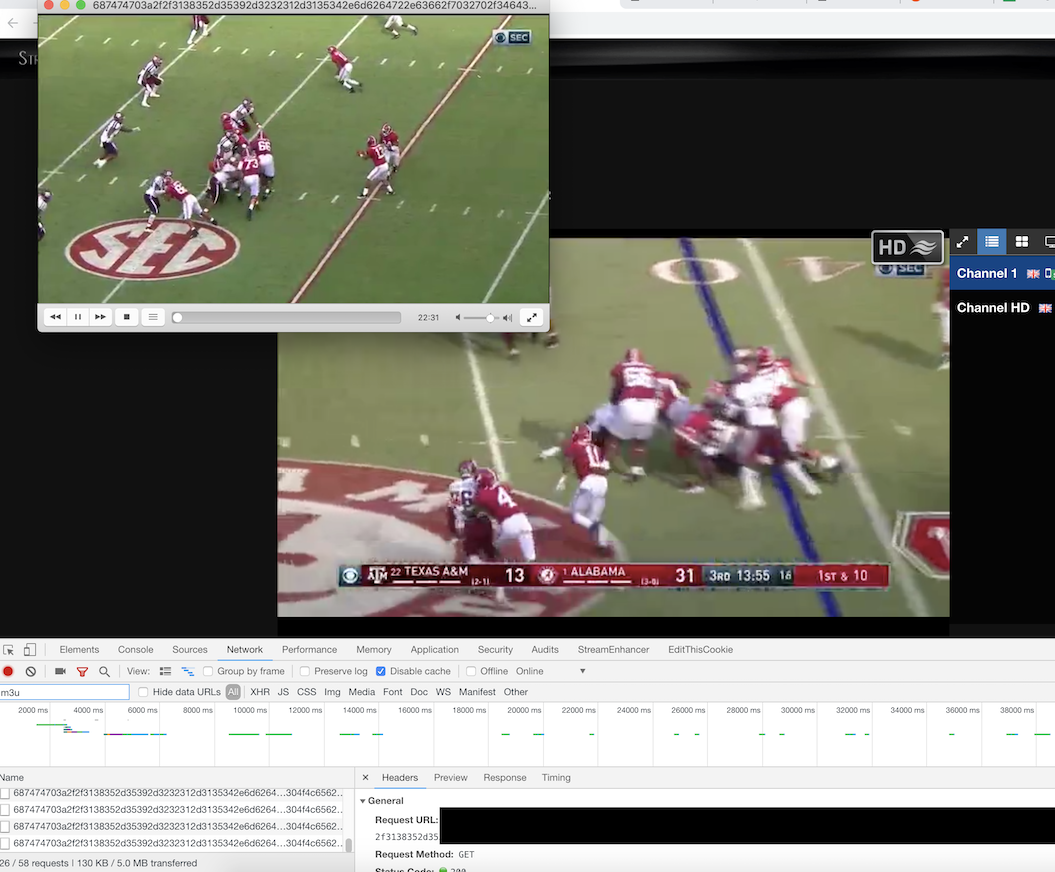
Task: Open the Console tab
Action: tap(135, 650)
